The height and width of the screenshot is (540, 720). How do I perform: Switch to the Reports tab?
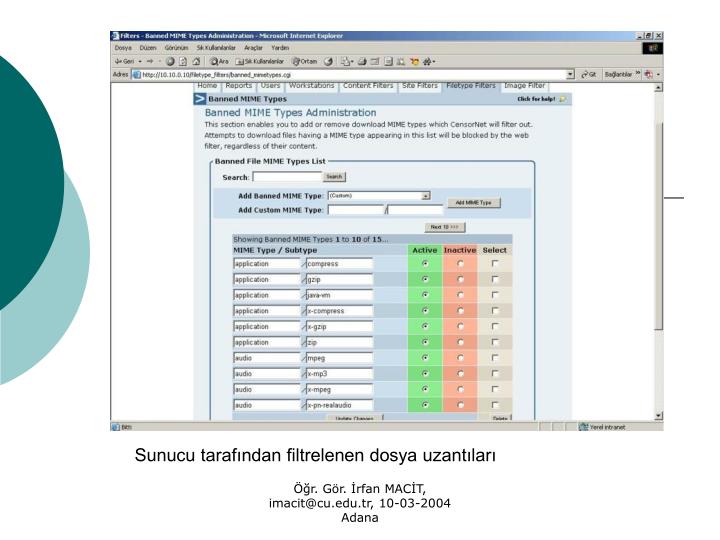coord(239,86)
